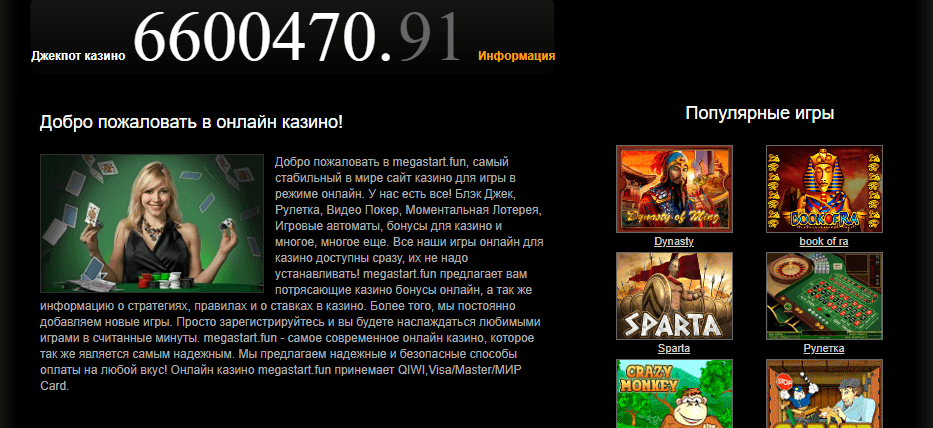Viewport: 933px width, 428px height.
Task: Follow the Dynasty text link
Action: click(x=674, y=242)
